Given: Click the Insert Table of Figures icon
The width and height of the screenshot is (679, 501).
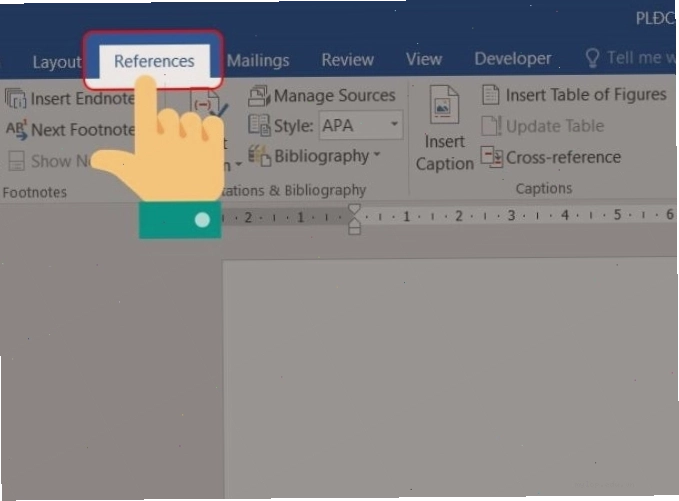Looking at the screenshot, I should [x=491, y=95].
